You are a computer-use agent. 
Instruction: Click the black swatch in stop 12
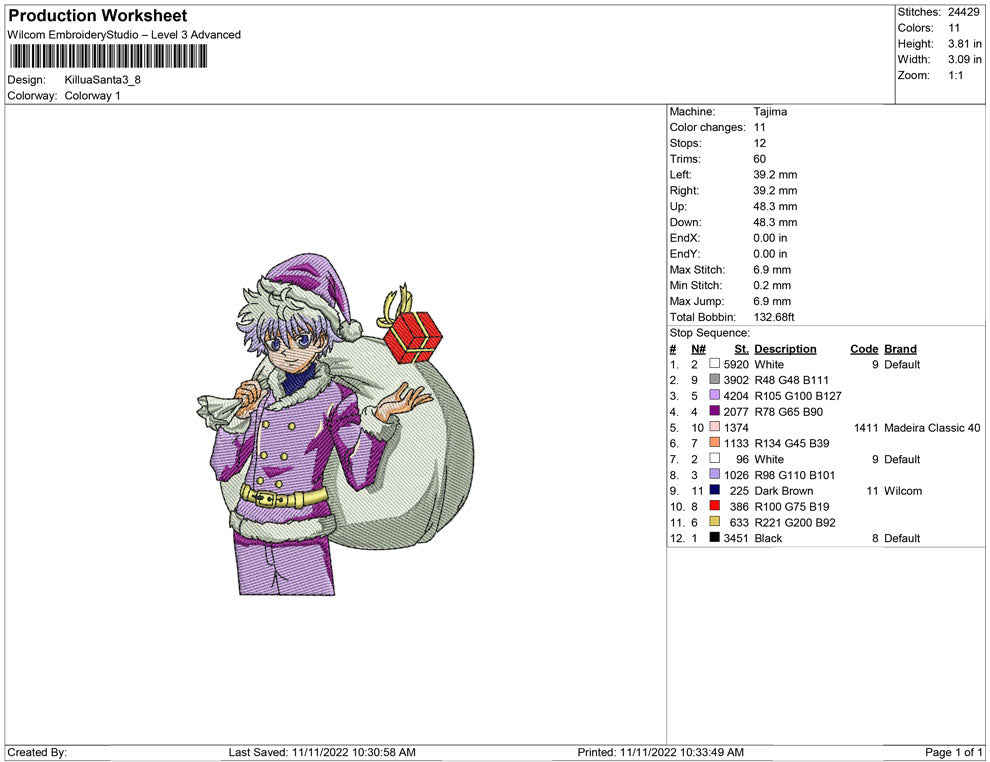pos(714,537)
